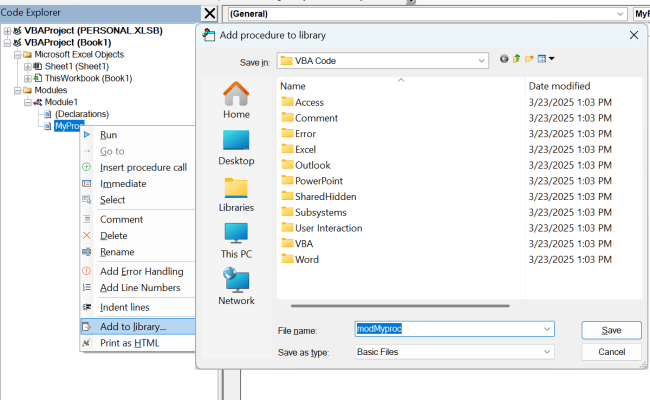Image resolution: width=650 pixels, height=400 pixels.
Task: Close the Code Explorer panel
Action: [210, 13]
